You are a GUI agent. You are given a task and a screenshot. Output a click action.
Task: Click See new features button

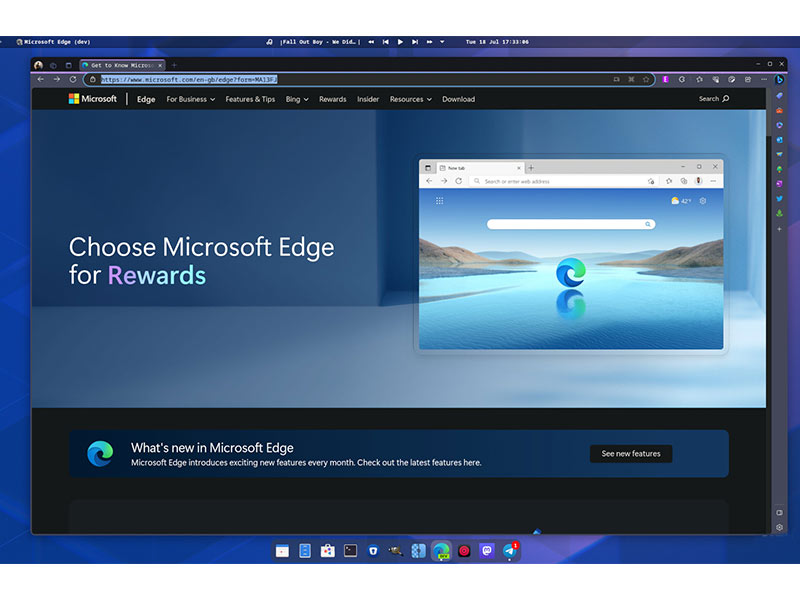631,454
